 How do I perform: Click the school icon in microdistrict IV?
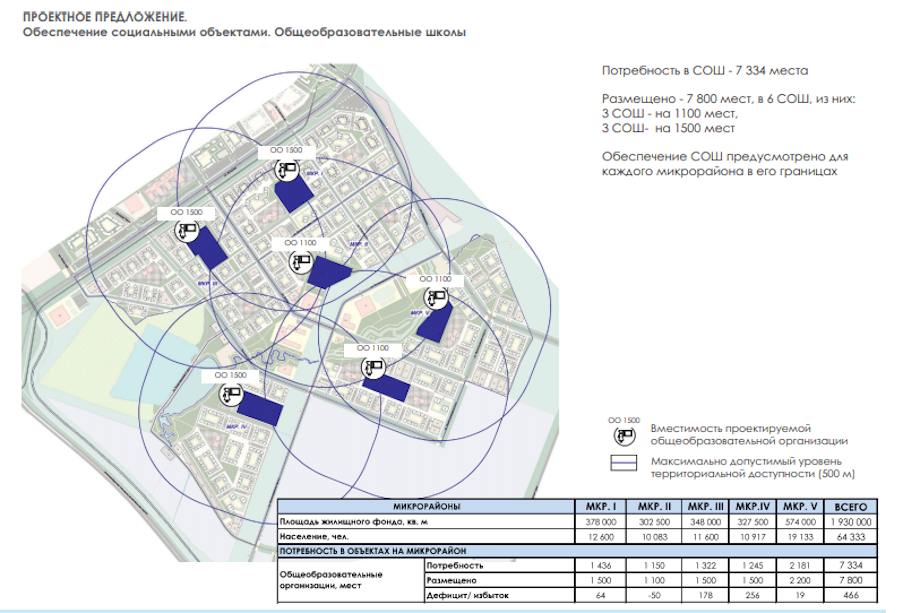point(232,393)
